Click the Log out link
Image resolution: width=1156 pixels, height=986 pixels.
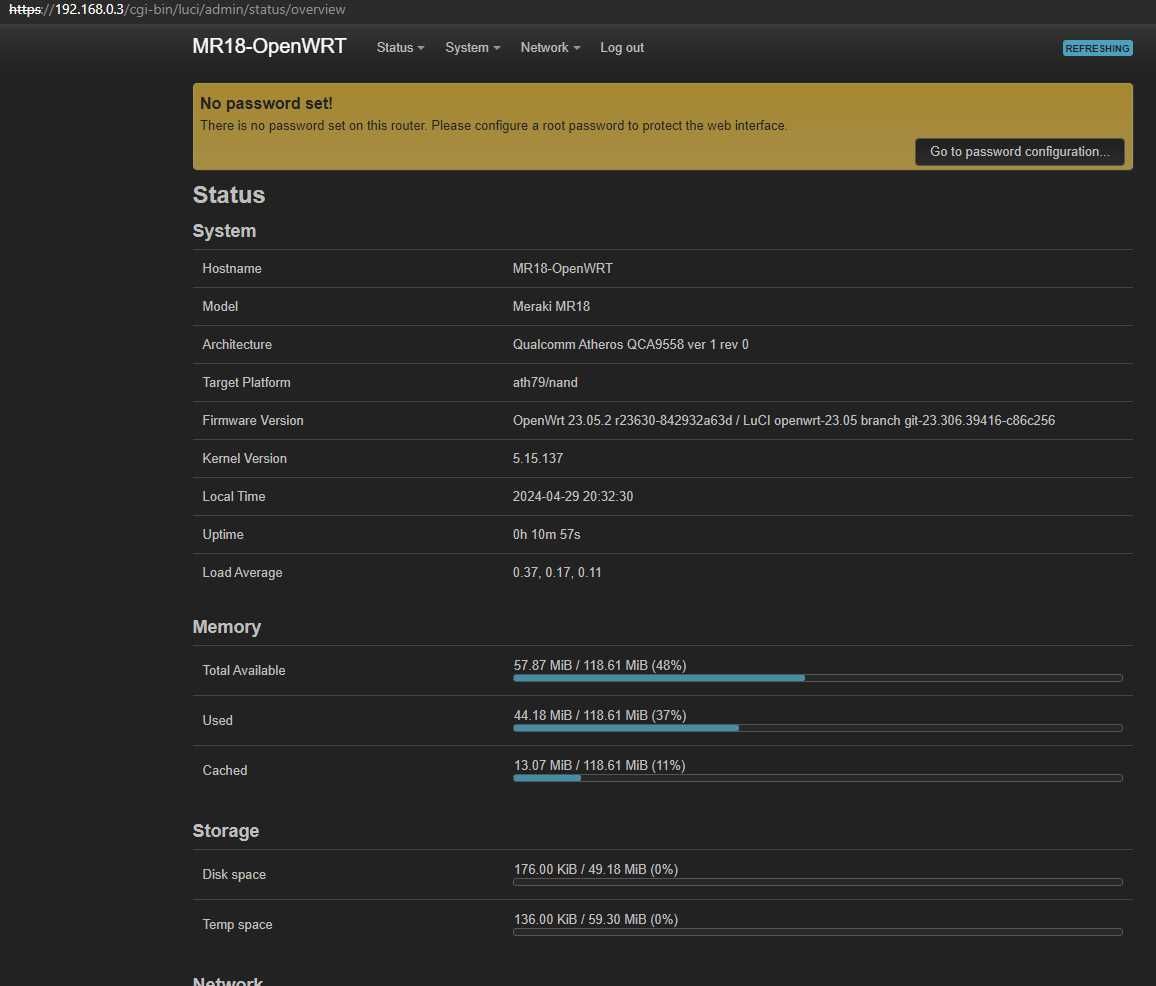[621, 47]
